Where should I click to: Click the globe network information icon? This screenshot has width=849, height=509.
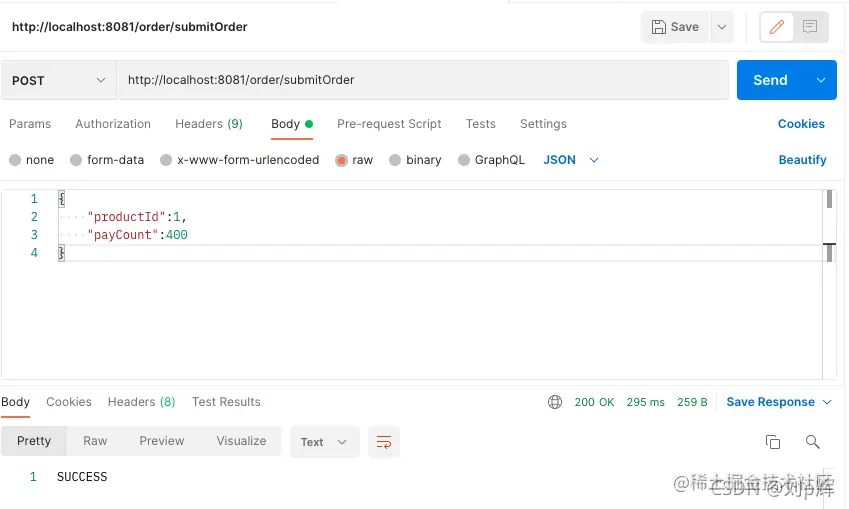[554, 402]
